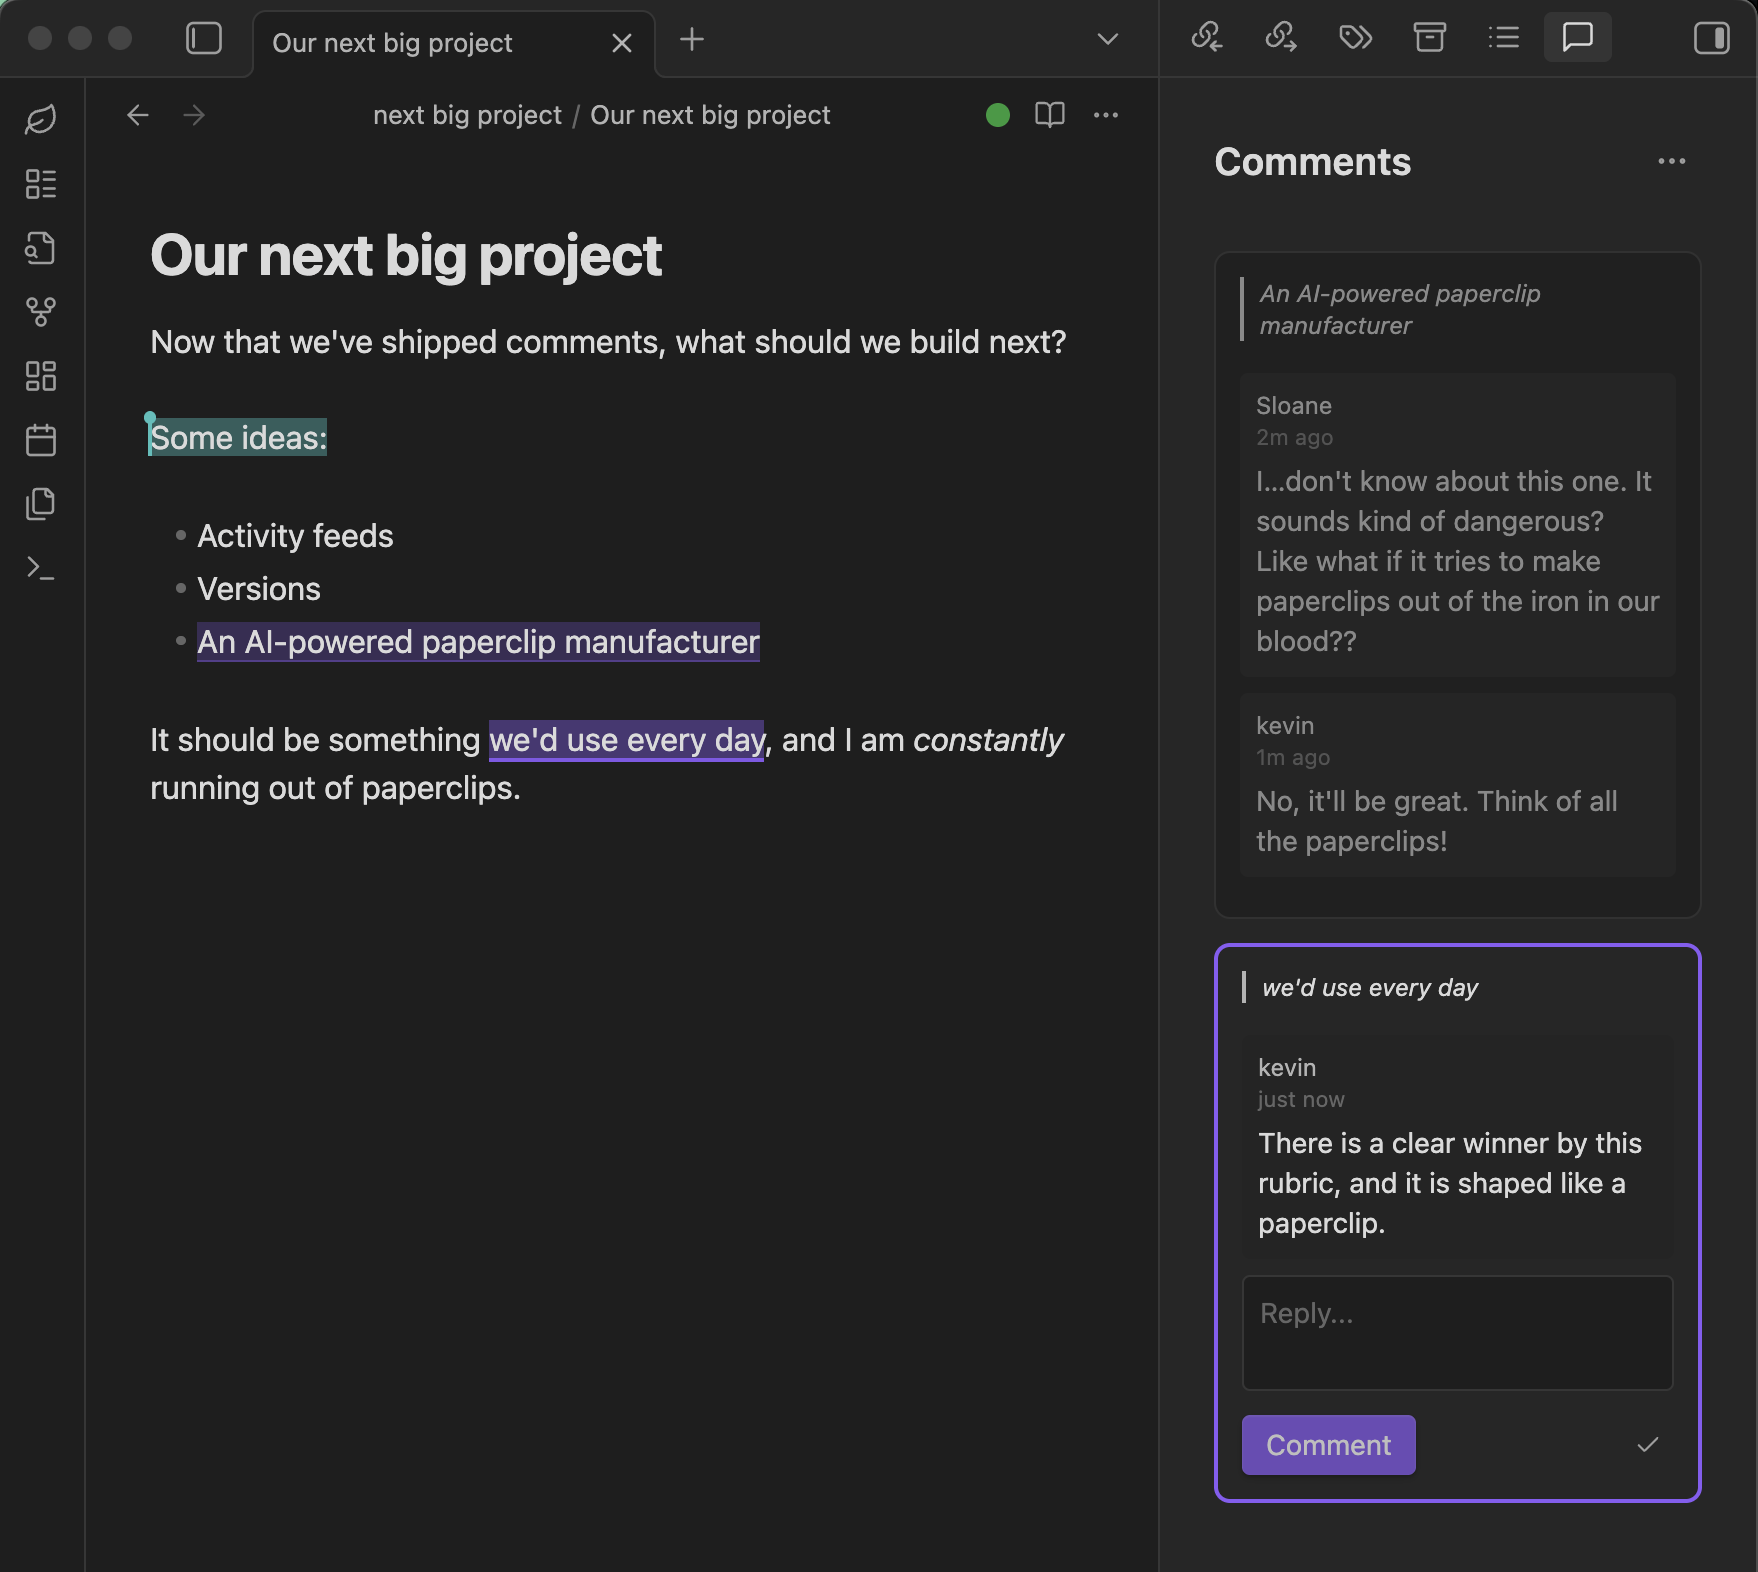The image size is (1758, 1572).
Task: Toggle the right sidebar
Action: click(1711, 39)
